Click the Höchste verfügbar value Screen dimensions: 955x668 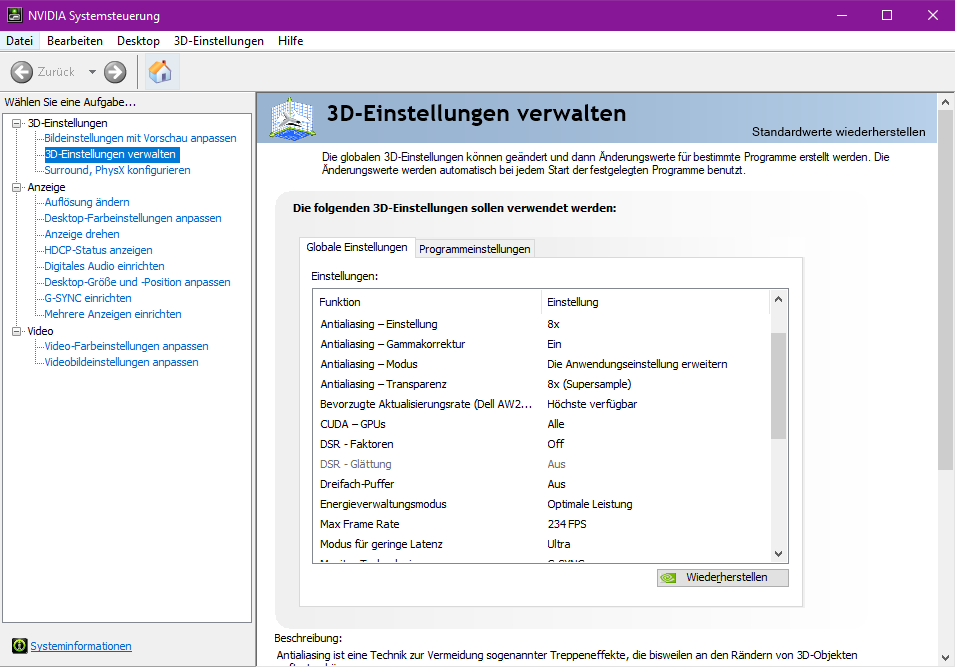pyautogui.click(x=592, y=404)
